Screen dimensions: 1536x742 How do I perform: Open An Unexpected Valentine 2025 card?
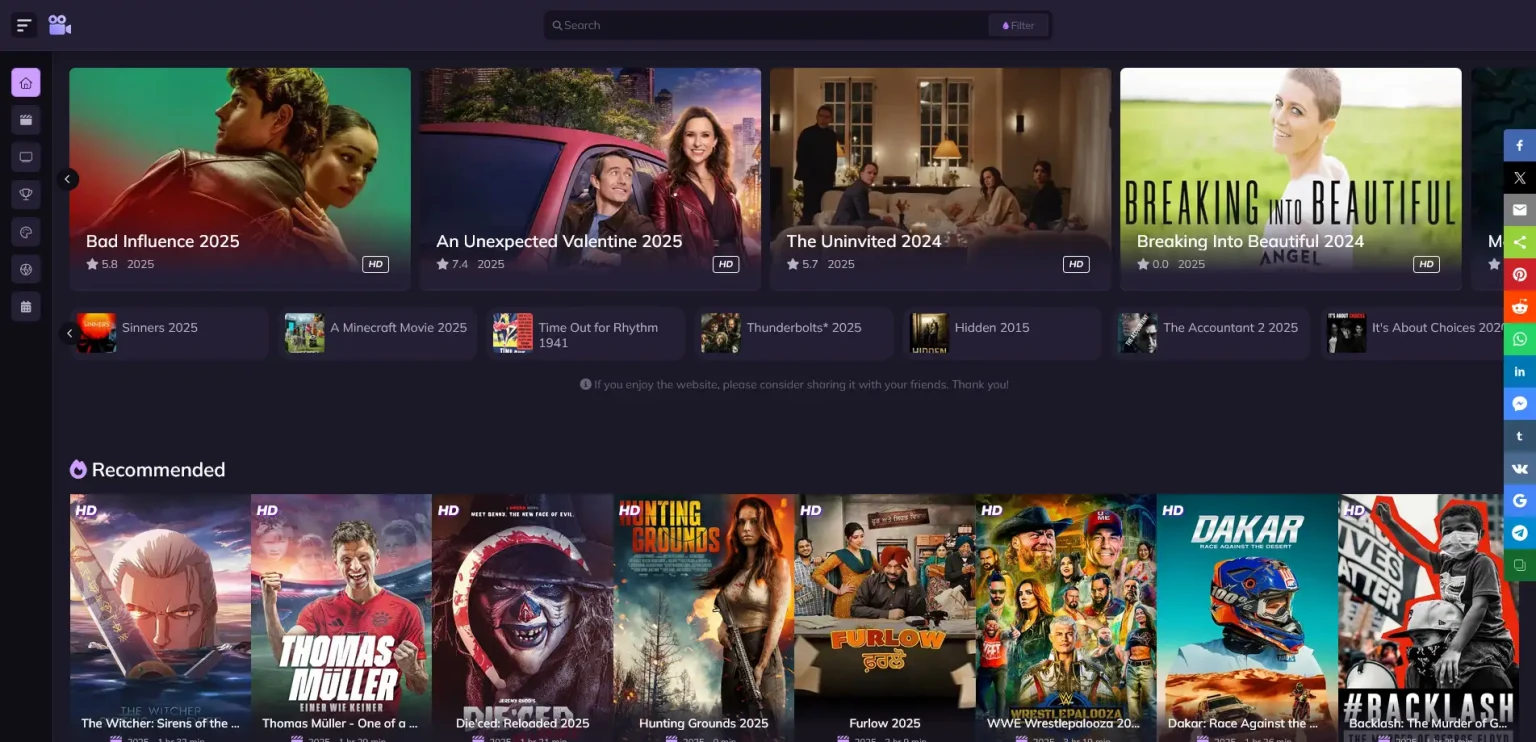(x=590, y=179)
